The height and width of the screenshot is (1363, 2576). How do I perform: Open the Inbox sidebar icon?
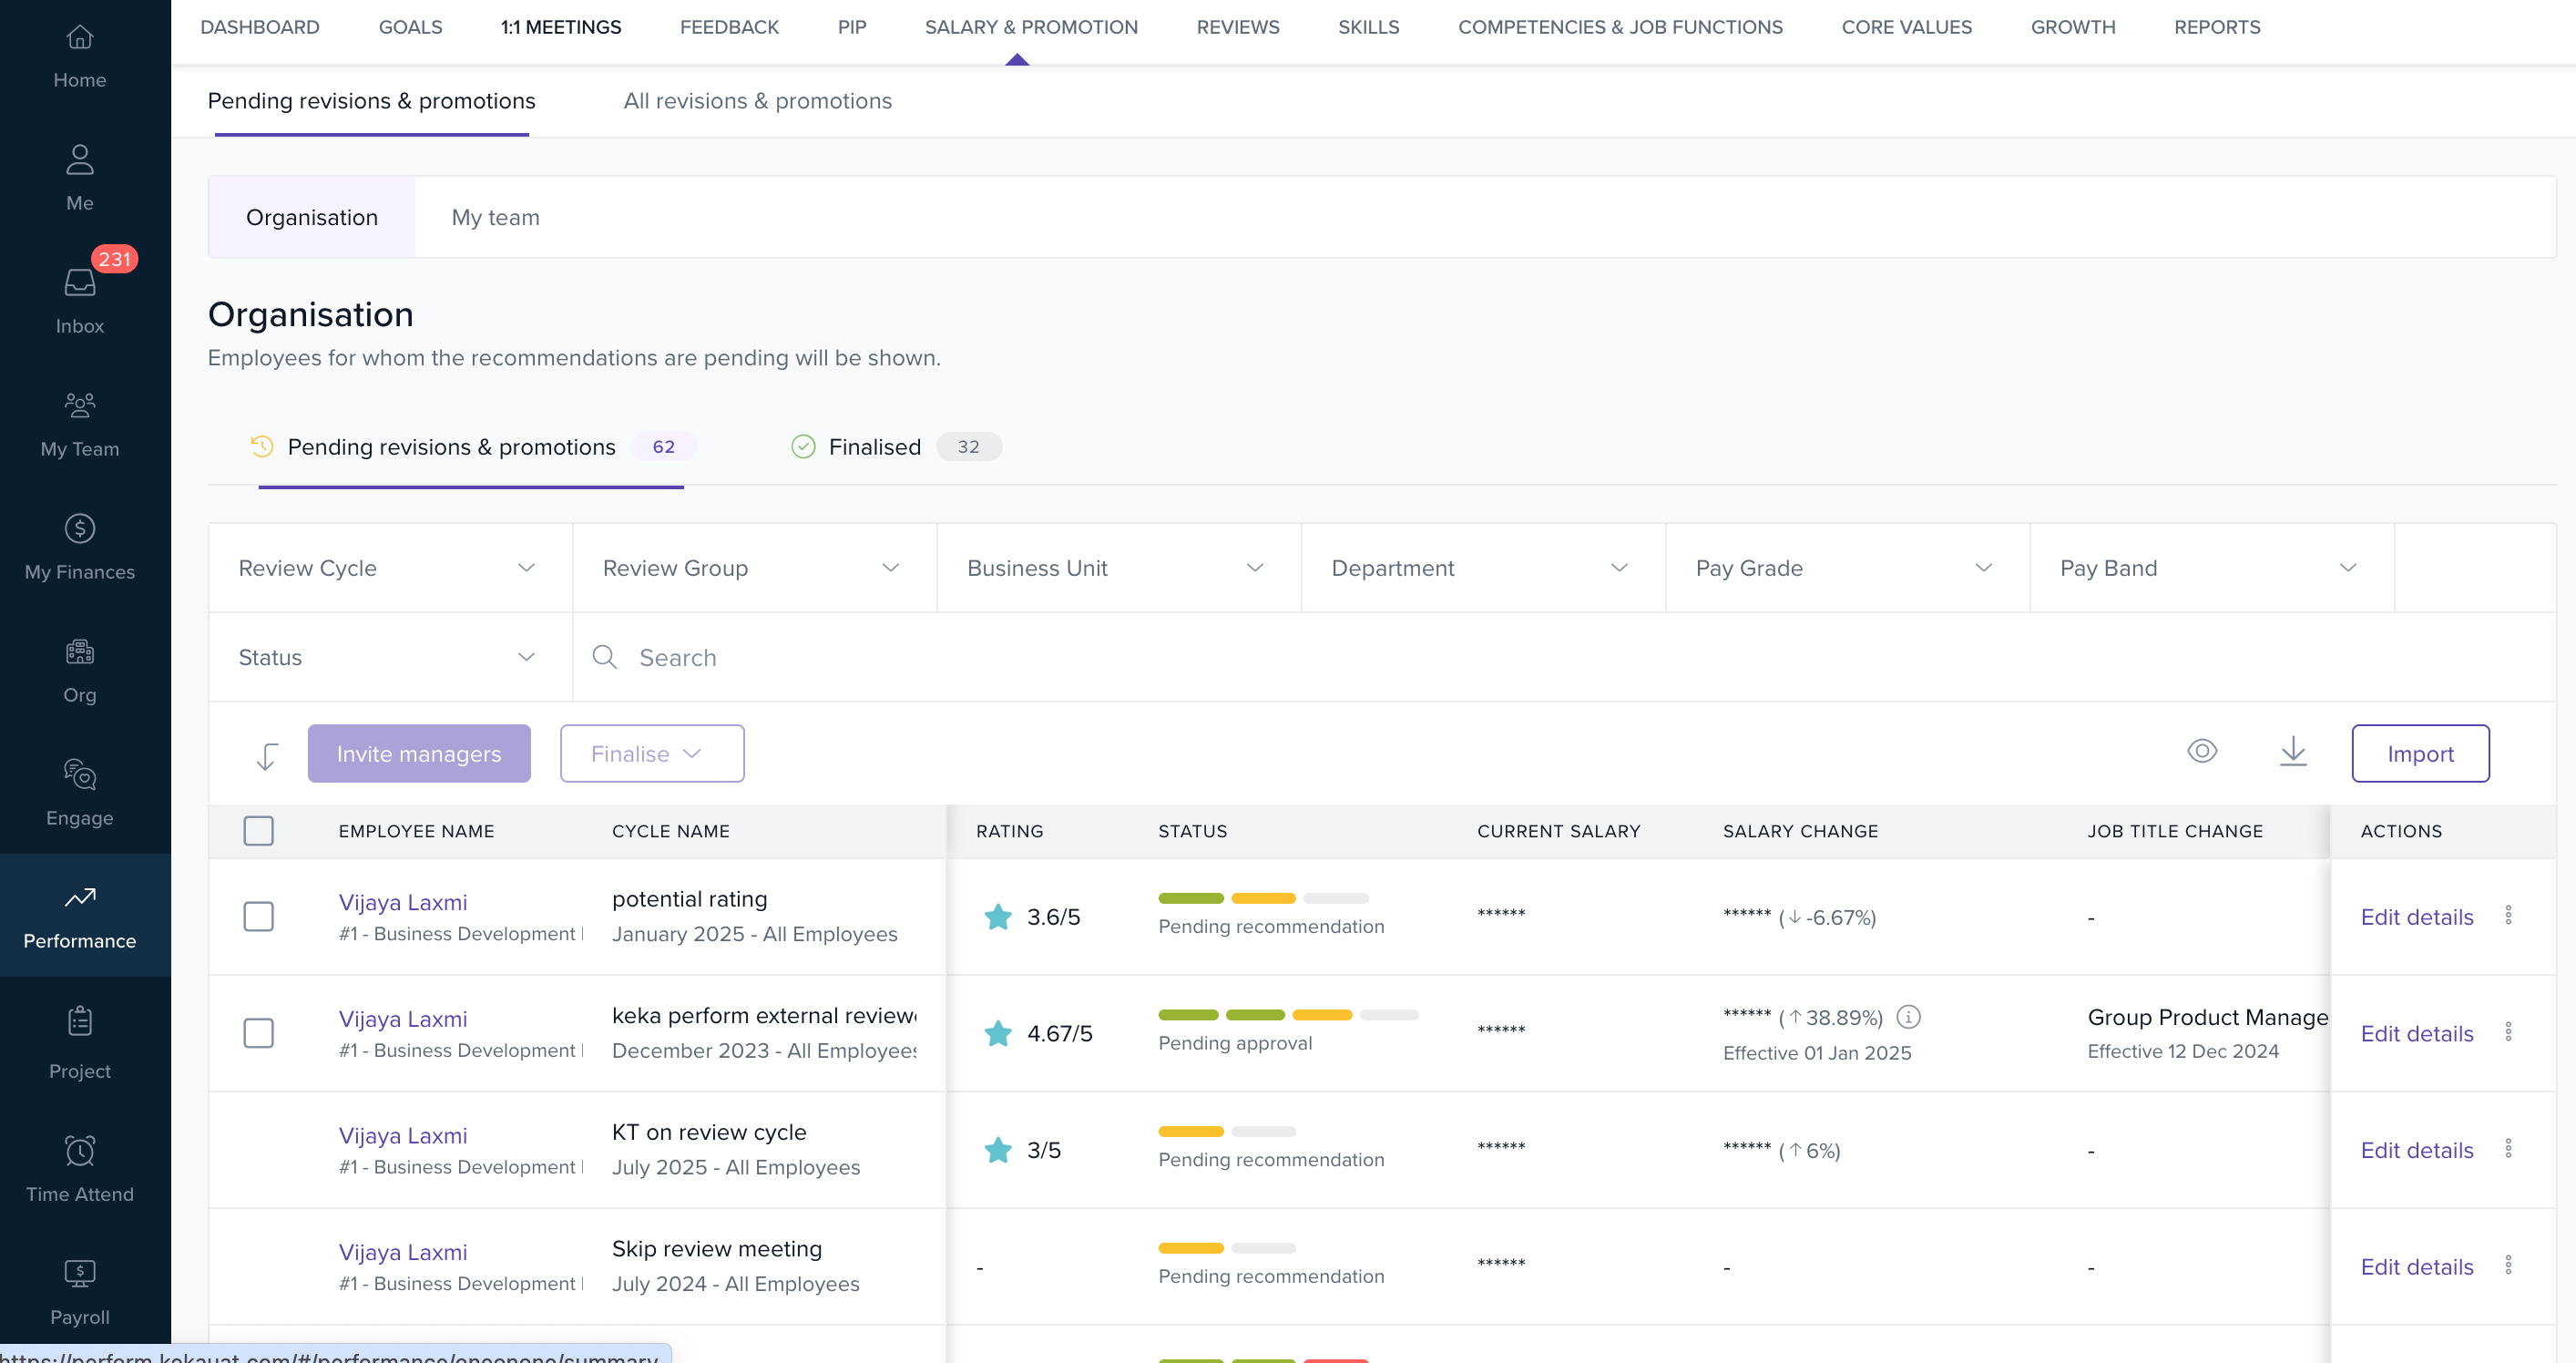click(80, 284)
